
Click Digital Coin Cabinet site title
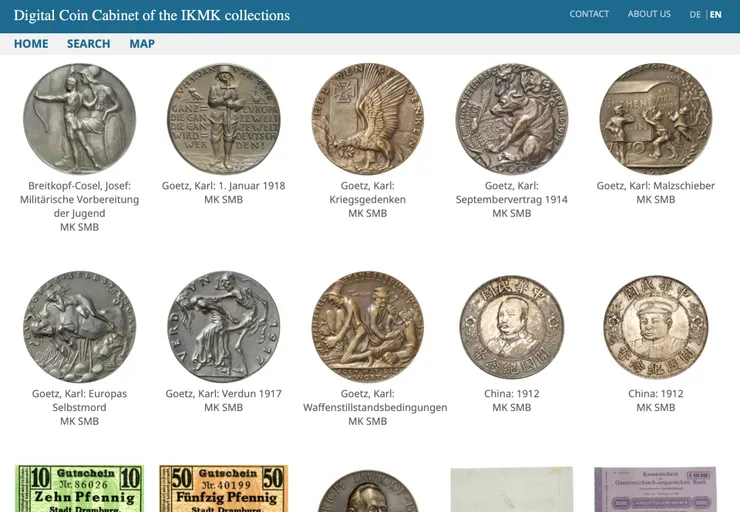click(x=151, y=15)
